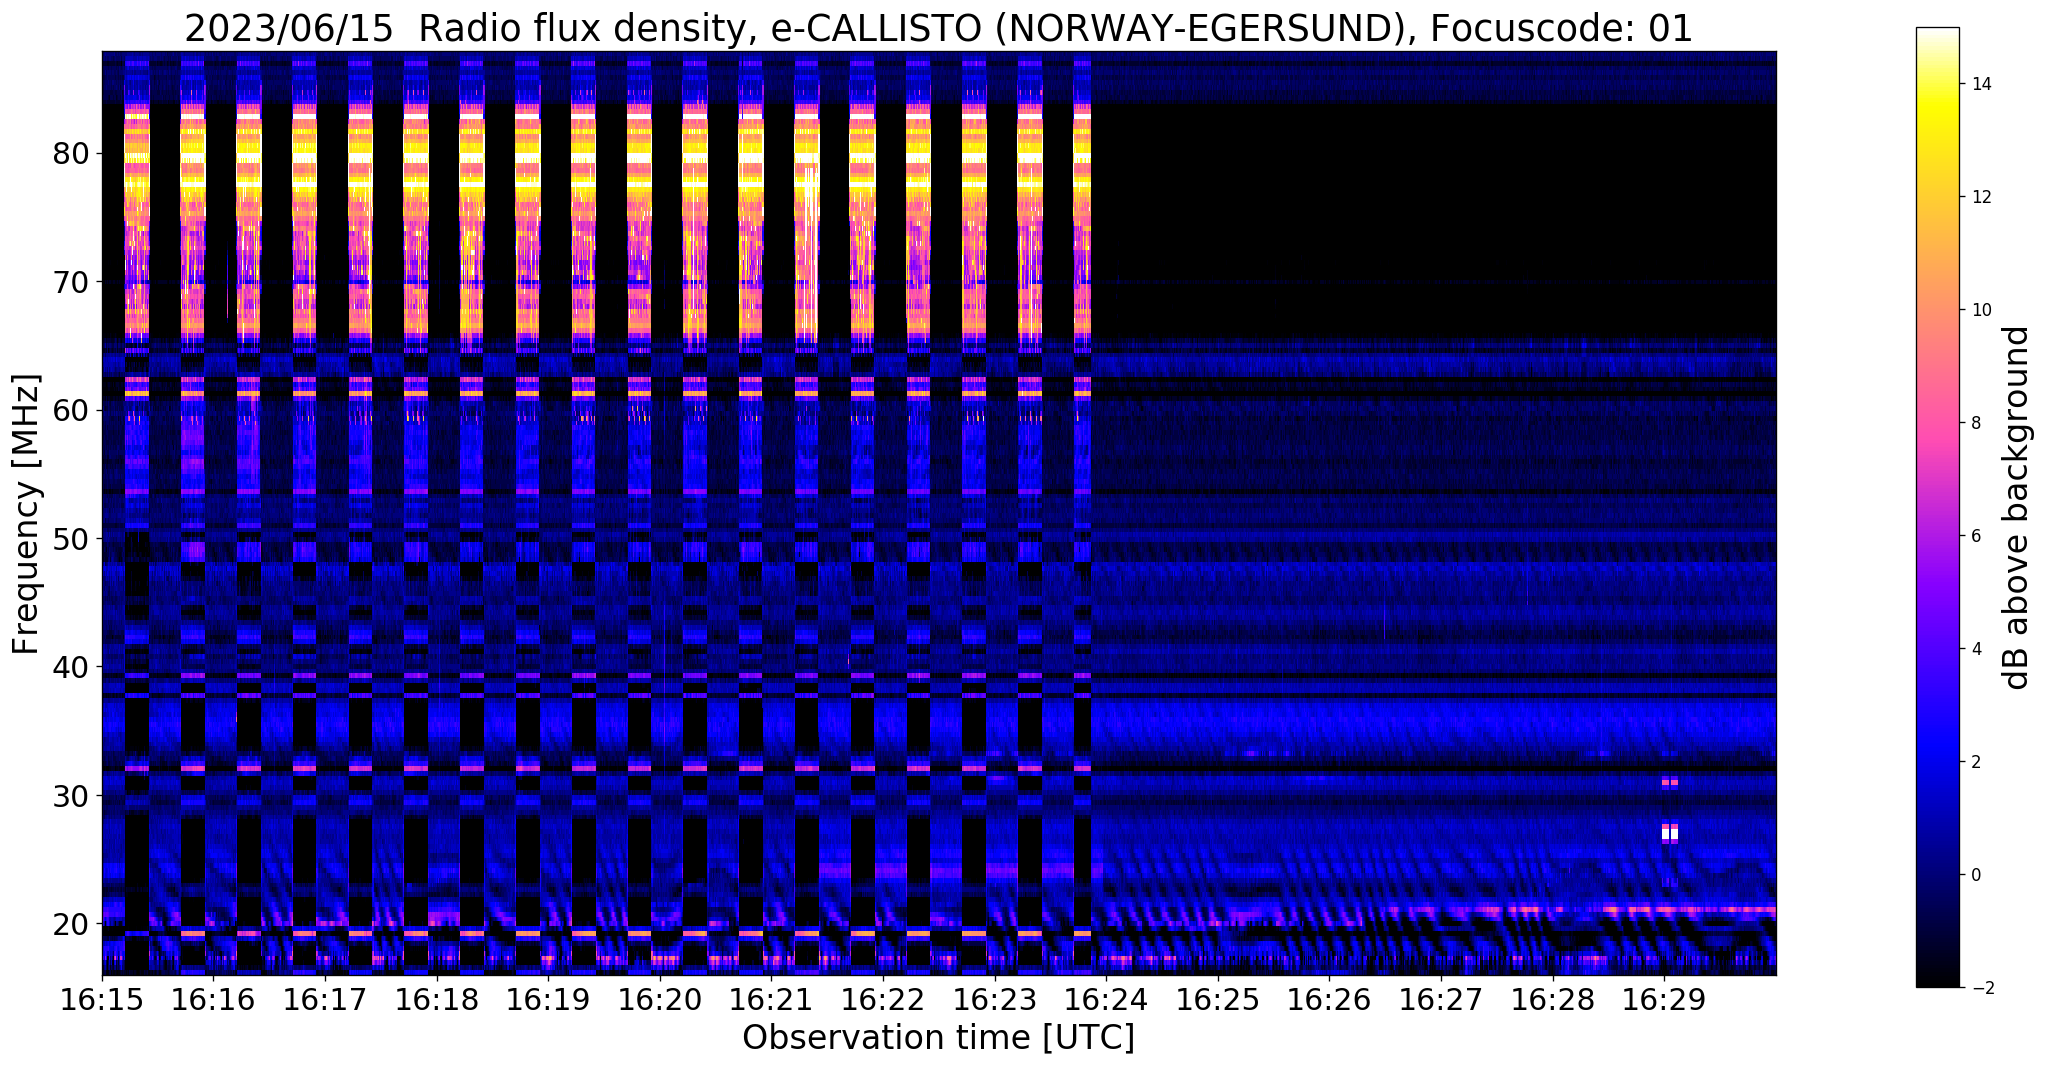The image size is (2047, 1067).
Task: Click the 60 MHz frequency tick label
Action: tap(70, 410)
